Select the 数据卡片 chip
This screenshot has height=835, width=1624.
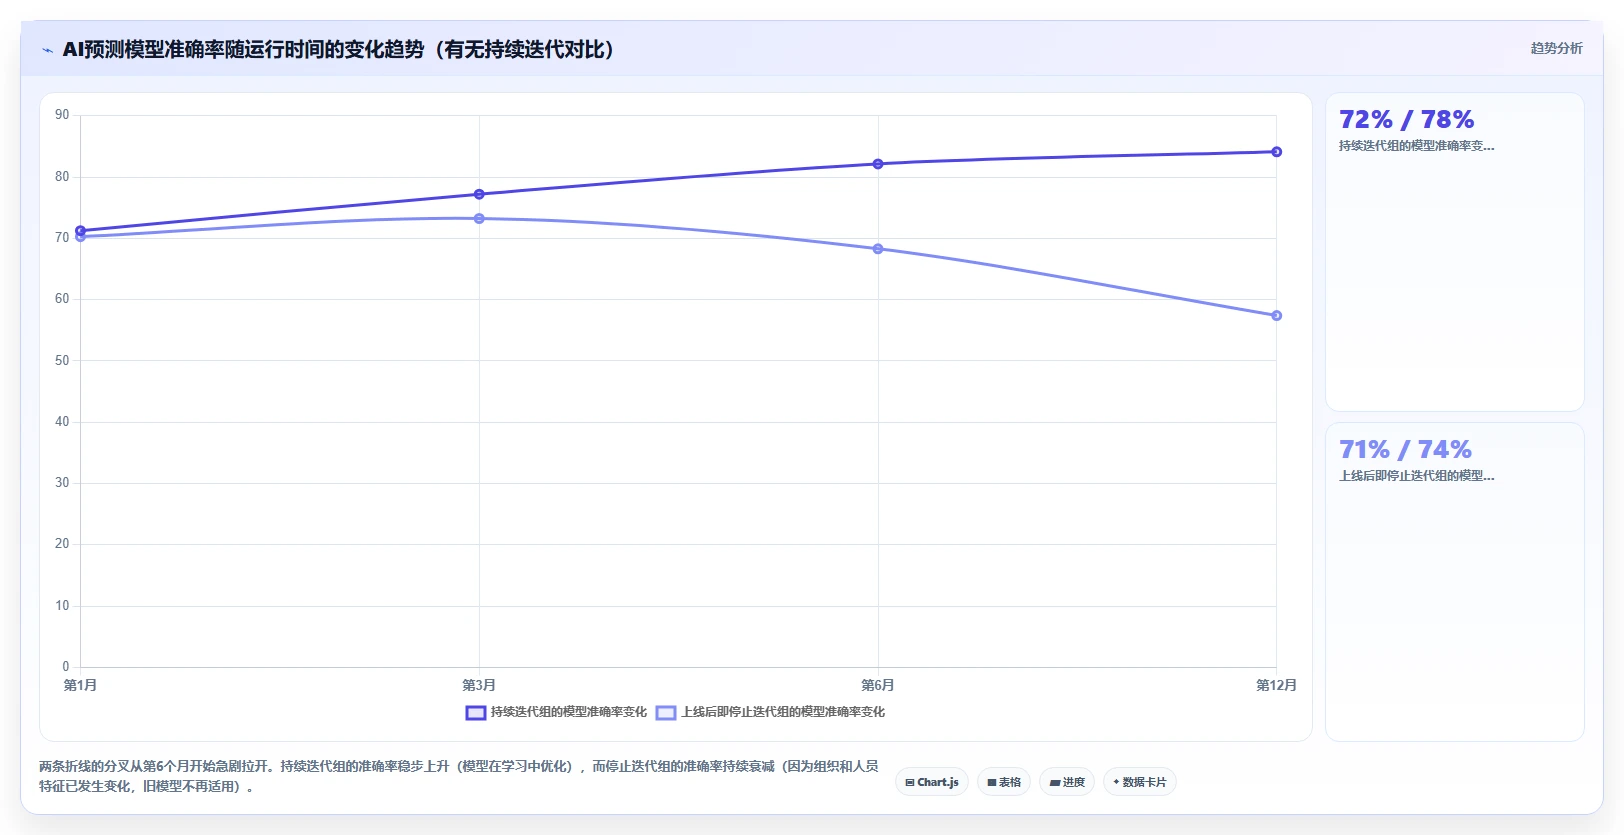1140,782
